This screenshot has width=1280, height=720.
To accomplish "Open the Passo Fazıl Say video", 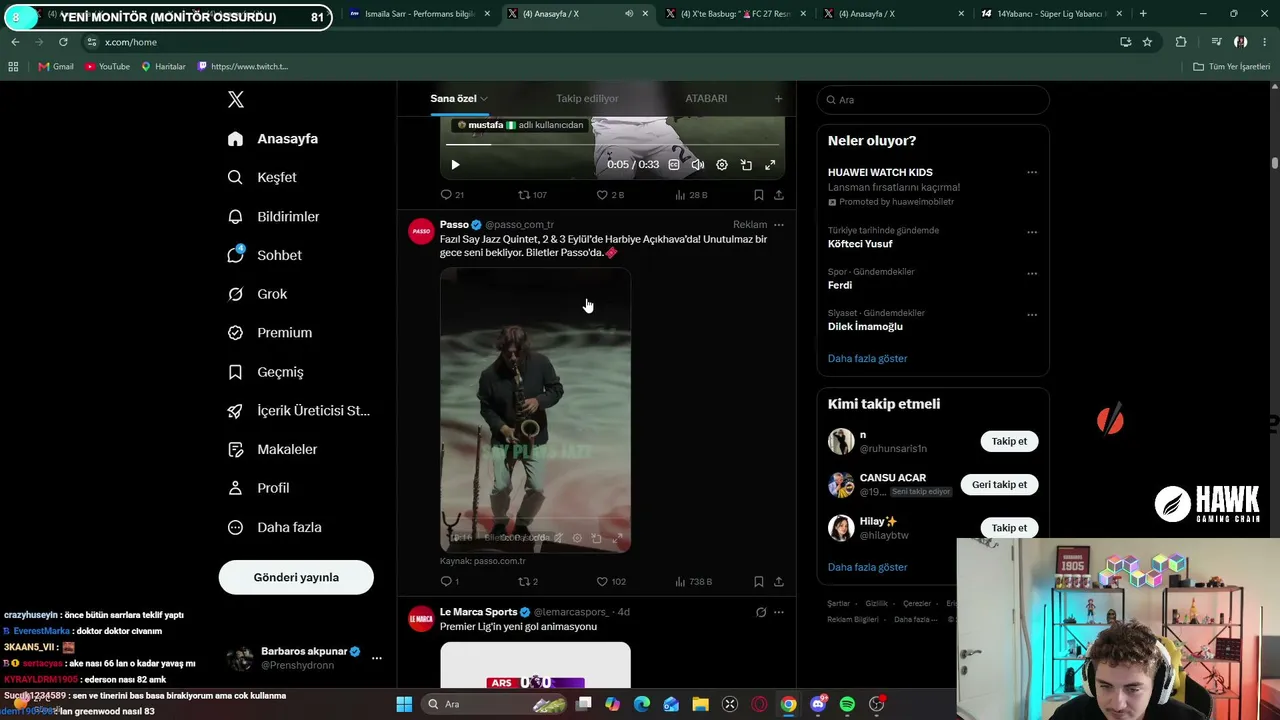I will [535, 410].
